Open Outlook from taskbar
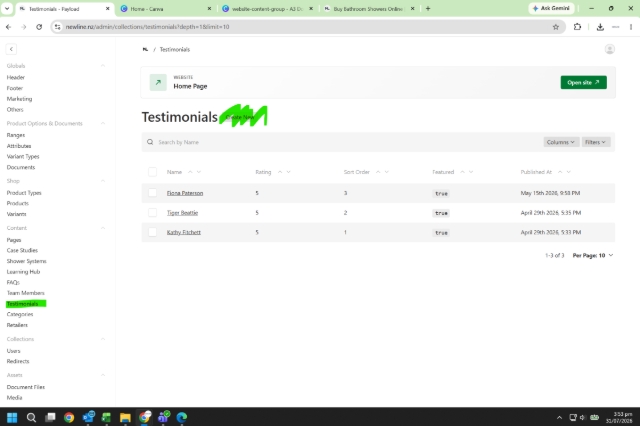The image size is (640, 426). point(88,417)
